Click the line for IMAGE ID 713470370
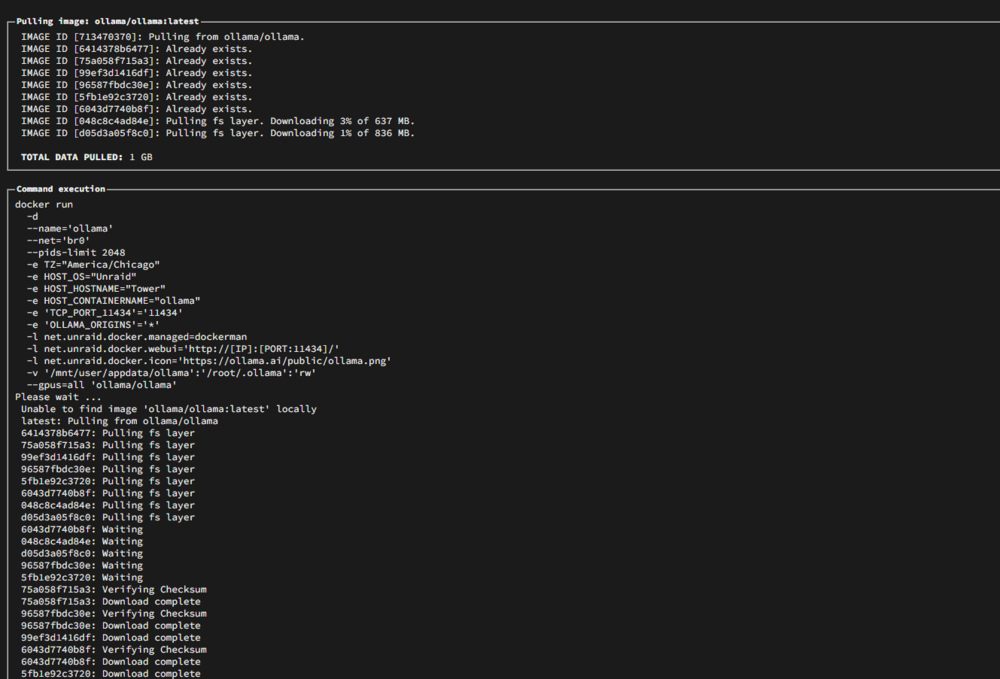 [163, 37]
